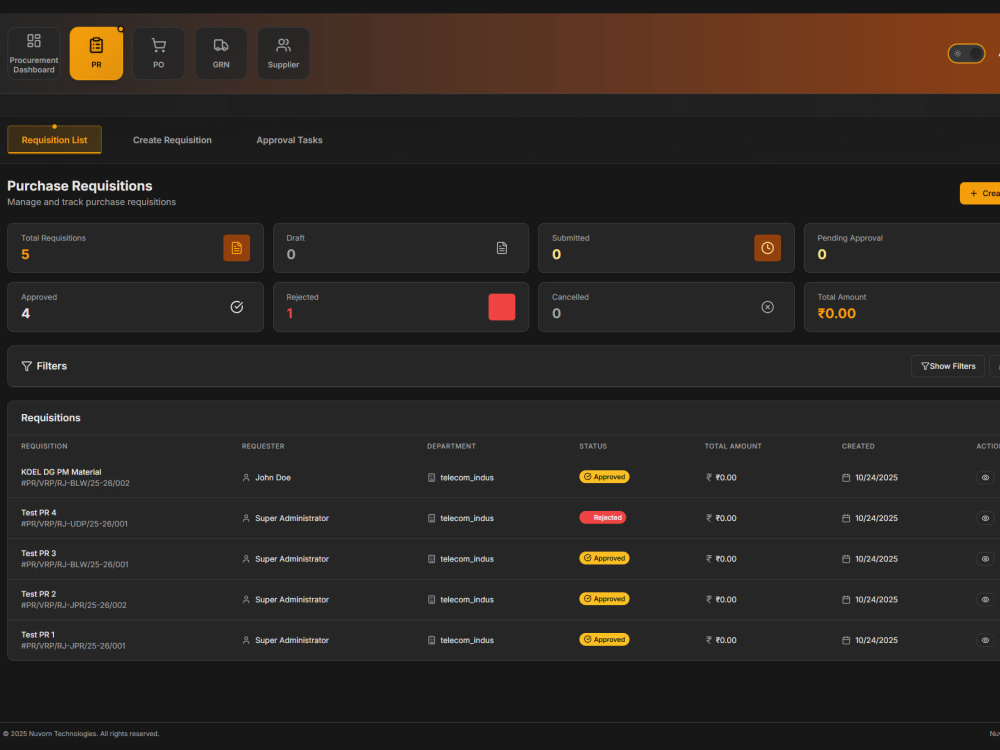
Task: Click requisition title 'Test PR 4'
Action: point(39,513)
